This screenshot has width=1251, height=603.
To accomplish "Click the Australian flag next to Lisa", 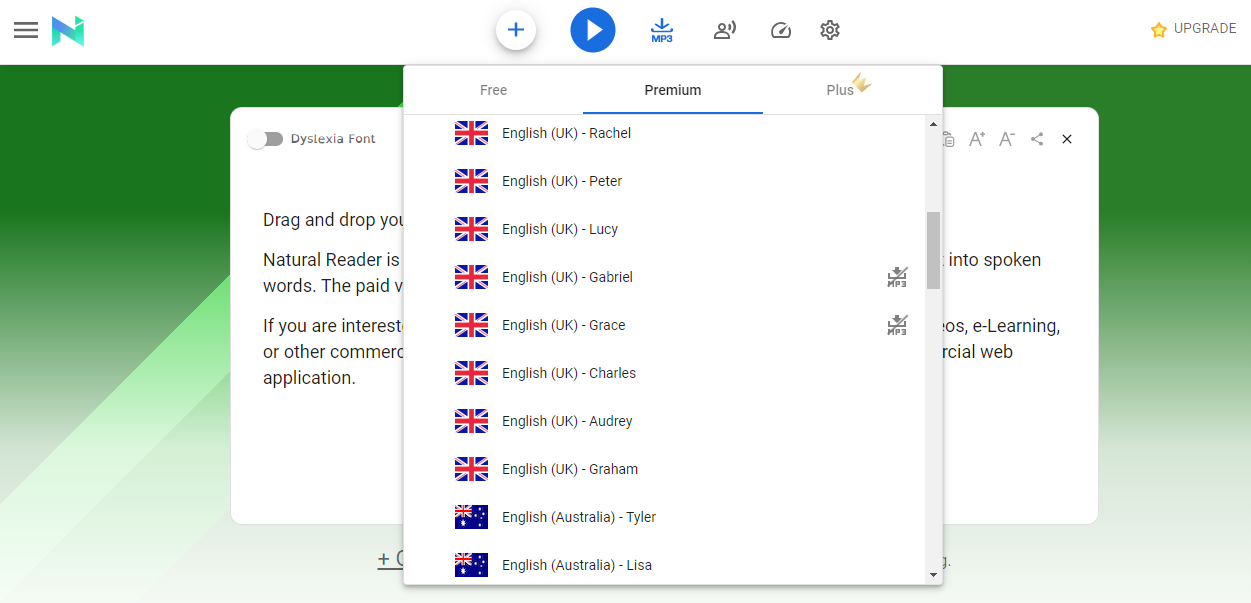I will tap(471, 565).
